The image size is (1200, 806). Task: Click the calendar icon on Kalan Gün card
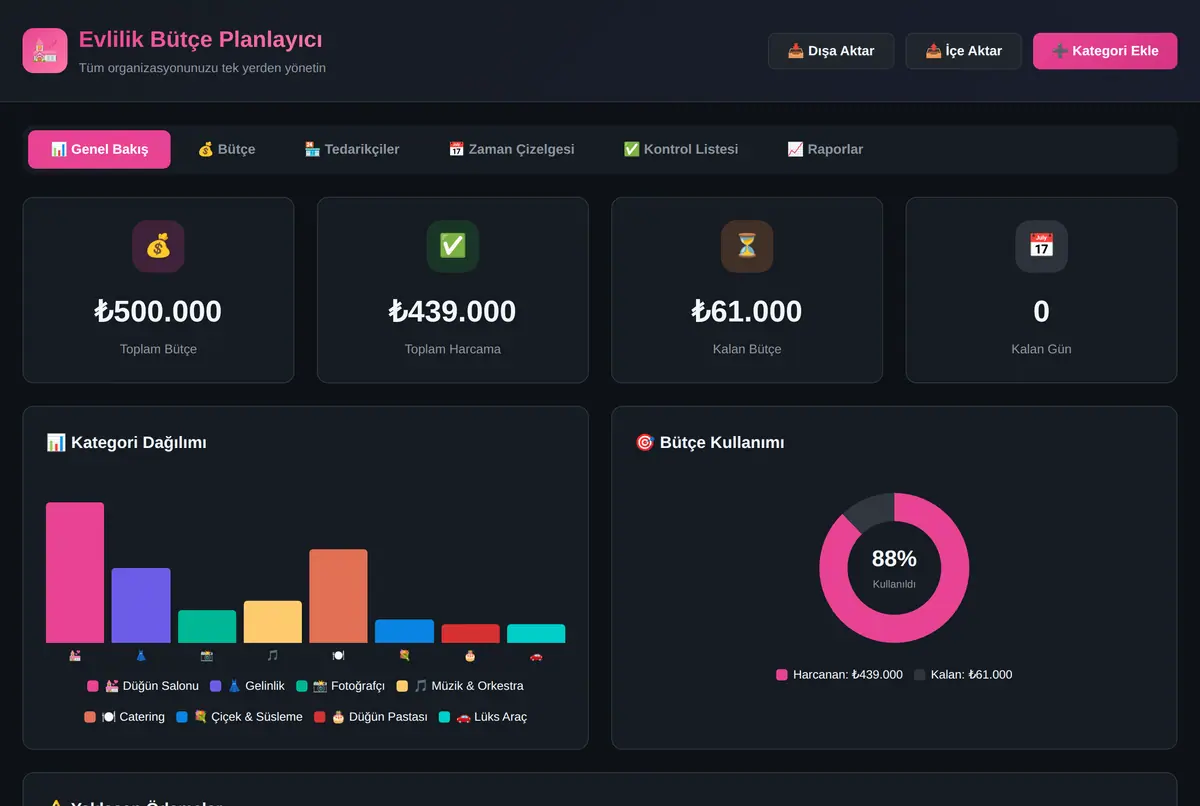pyautogui.click(x=1041, y=246)
